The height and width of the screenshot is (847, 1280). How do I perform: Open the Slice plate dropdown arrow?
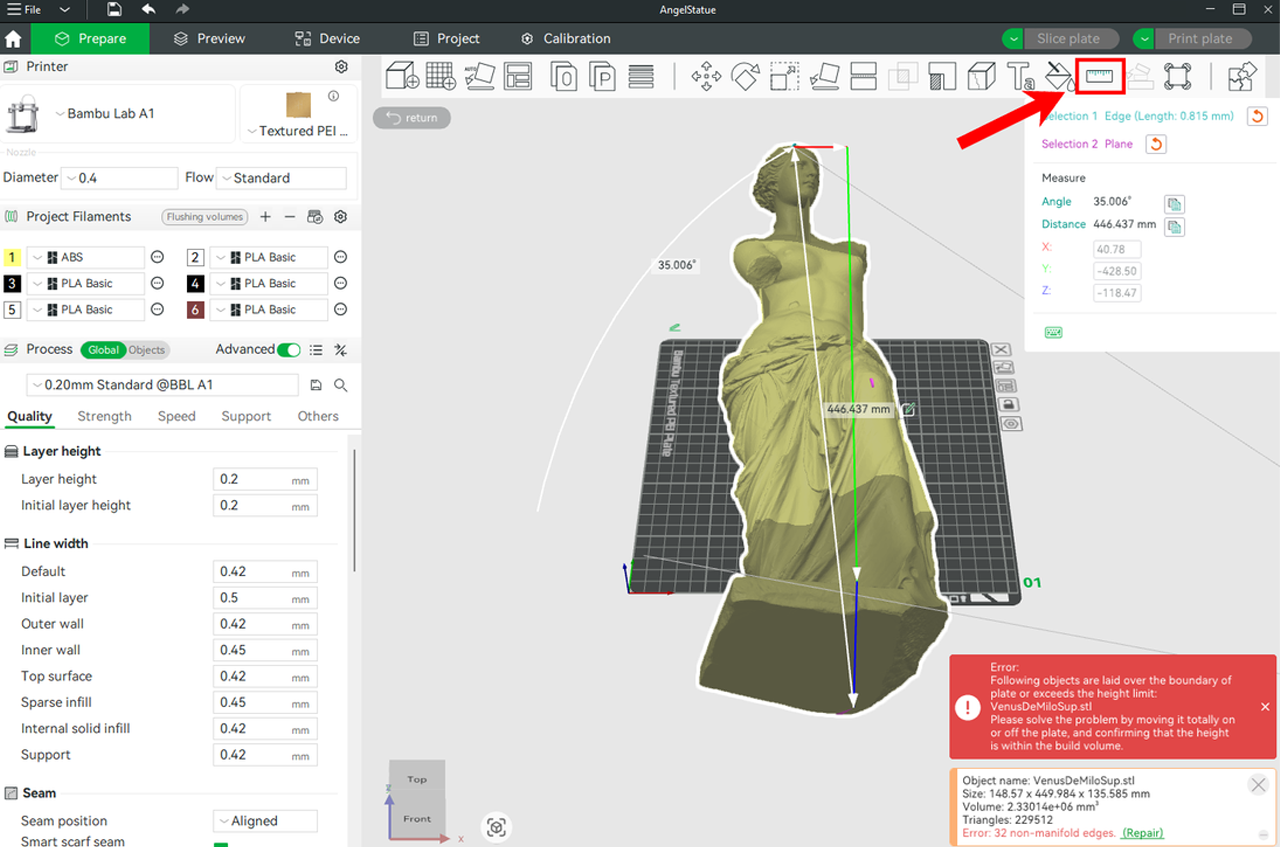pyautogui.click(x=1014, y=39)
